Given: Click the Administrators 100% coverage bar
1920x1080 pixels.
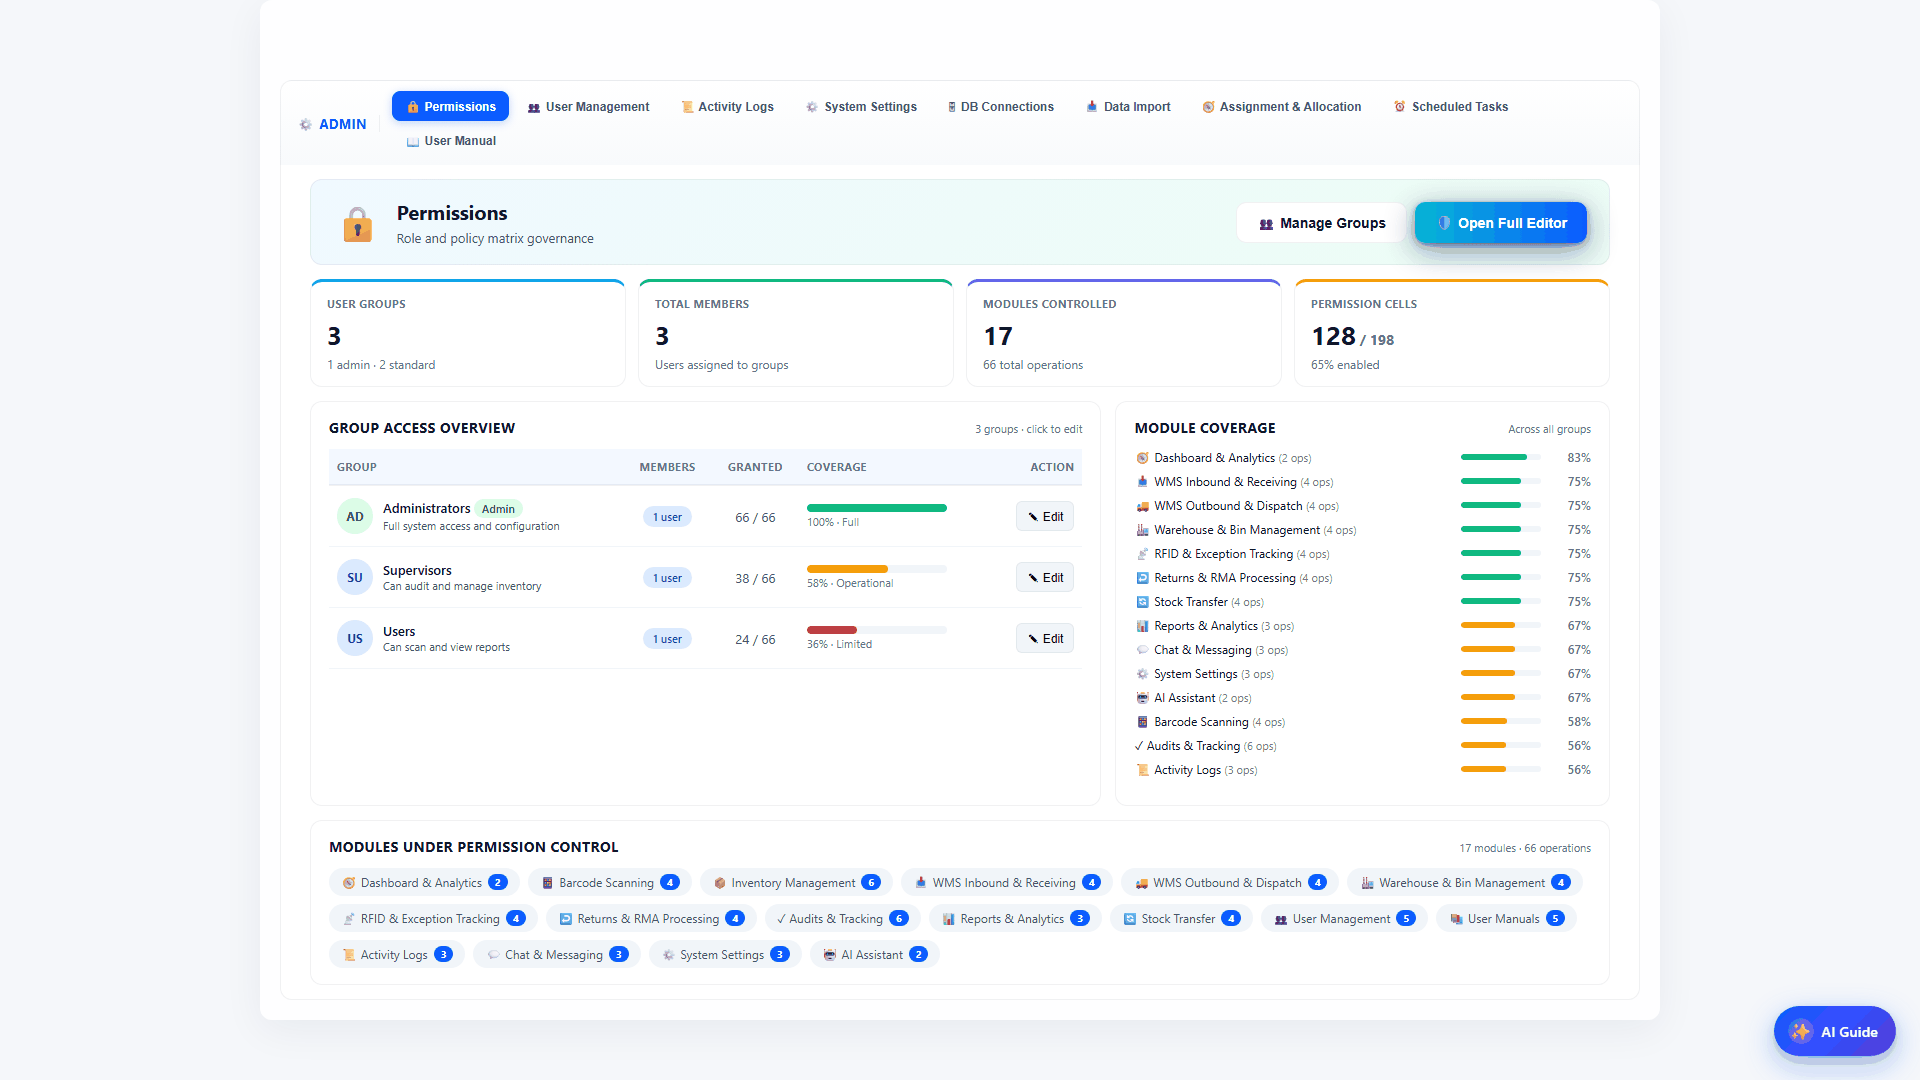Looking at the screenshot, I should pyautogui.click(x=877, y=508).
